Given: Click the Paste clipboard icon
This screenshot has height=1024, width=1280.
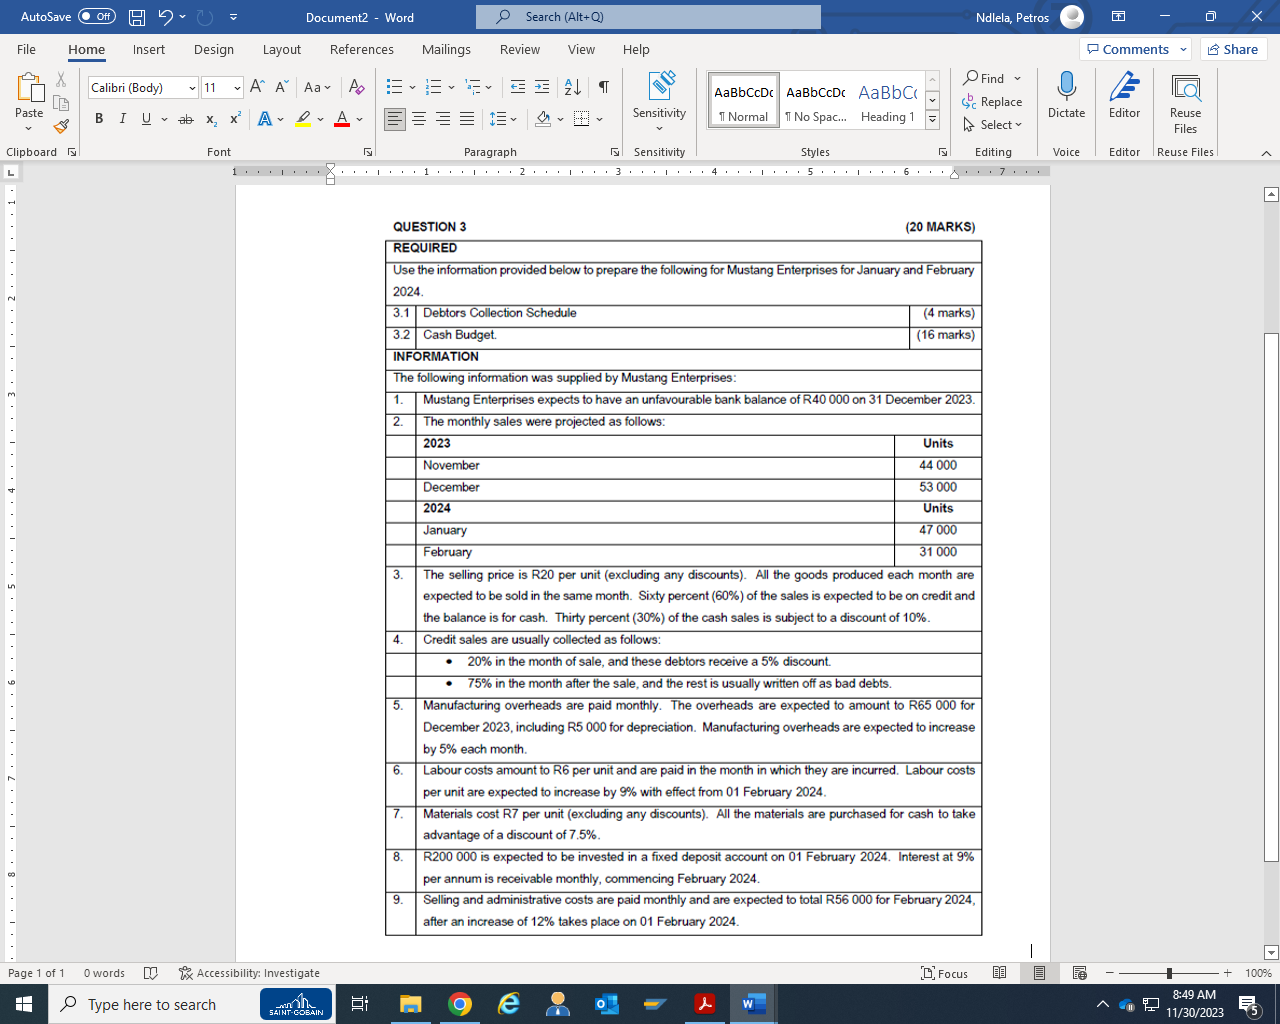Looking at the screenshot, I should pyautogui.click(x=29, y=88).
